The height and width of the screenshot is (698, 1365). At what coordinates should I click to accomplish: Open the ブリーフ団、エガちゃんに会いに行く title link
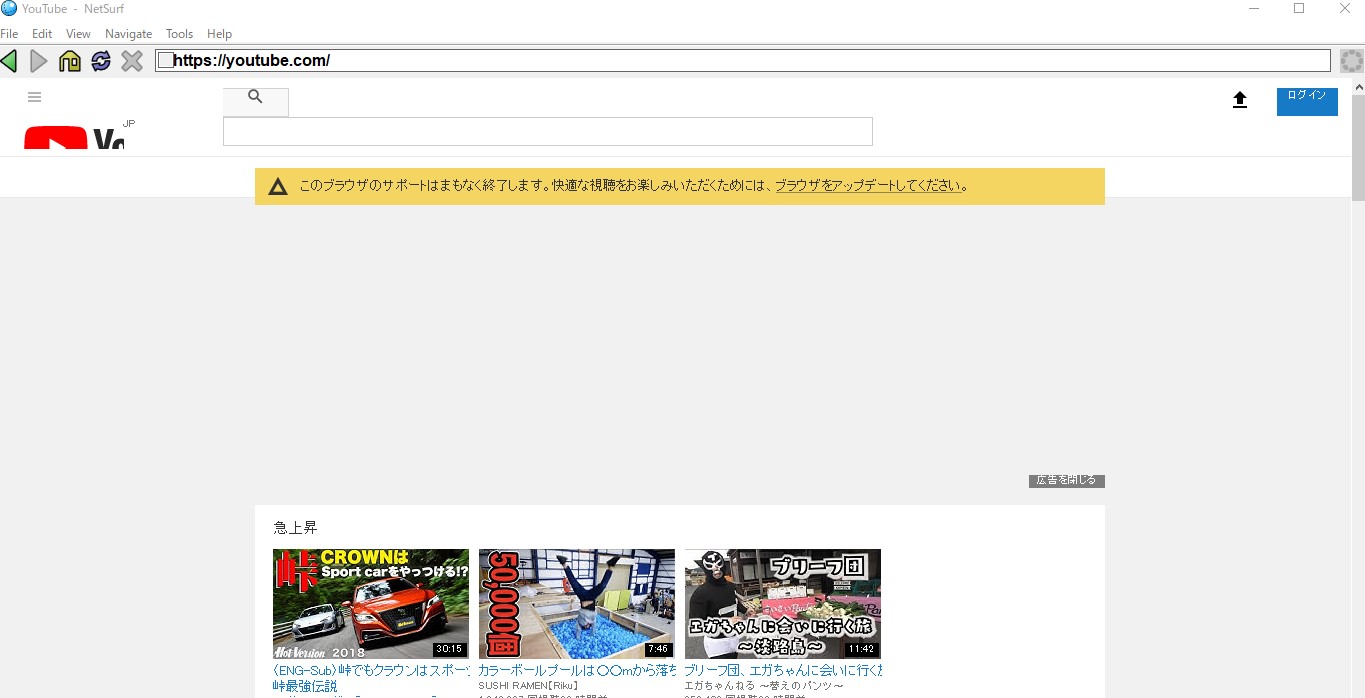tap(783, 670)
